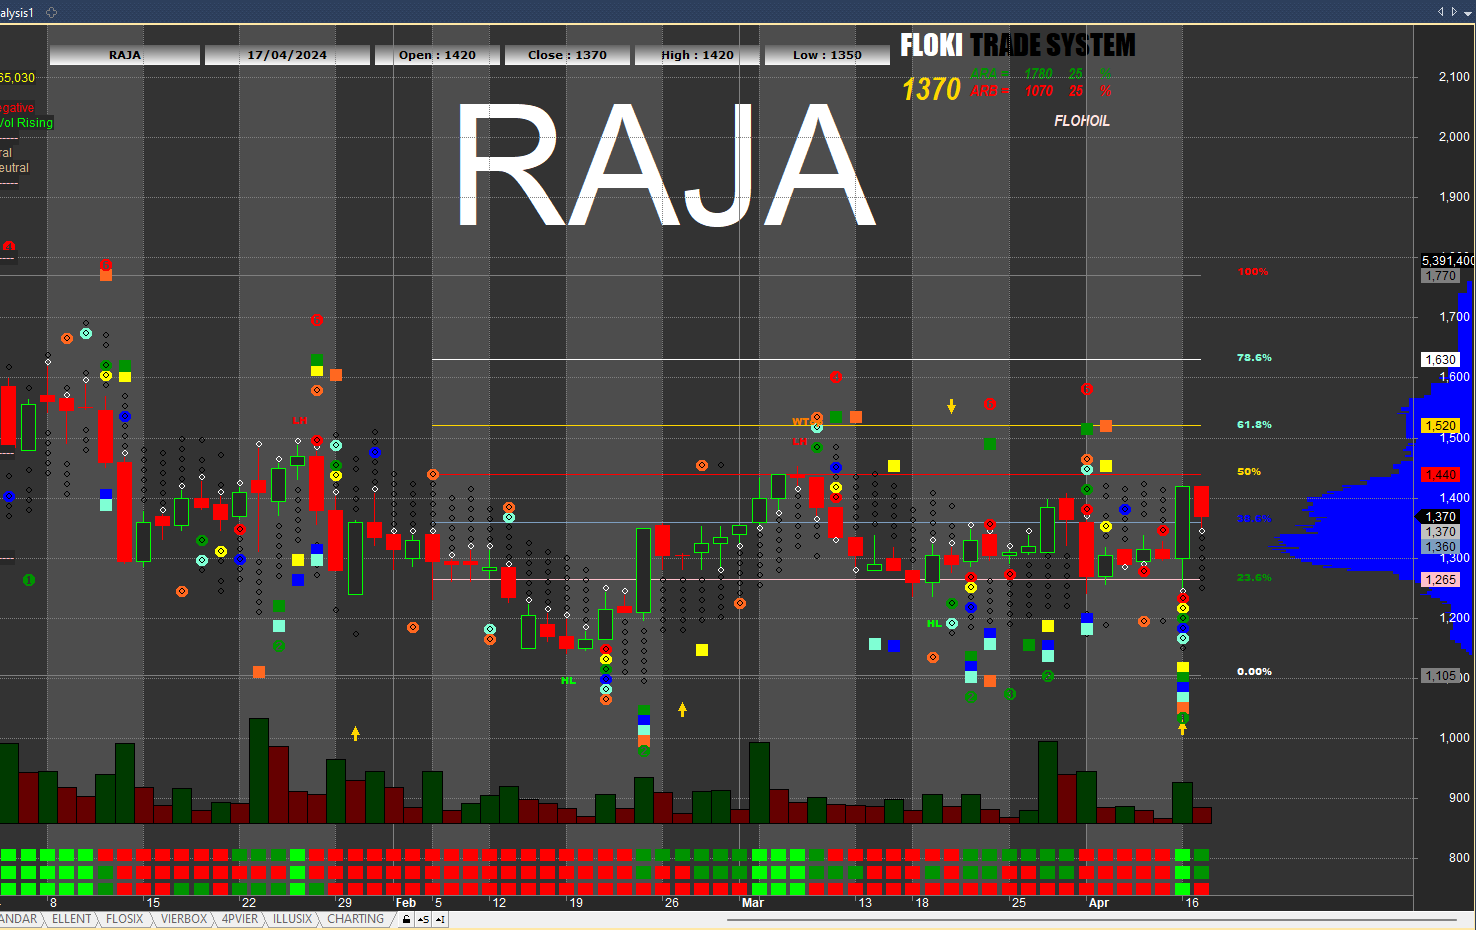Click the red 1,440 price label on axis

[1440, 475]
